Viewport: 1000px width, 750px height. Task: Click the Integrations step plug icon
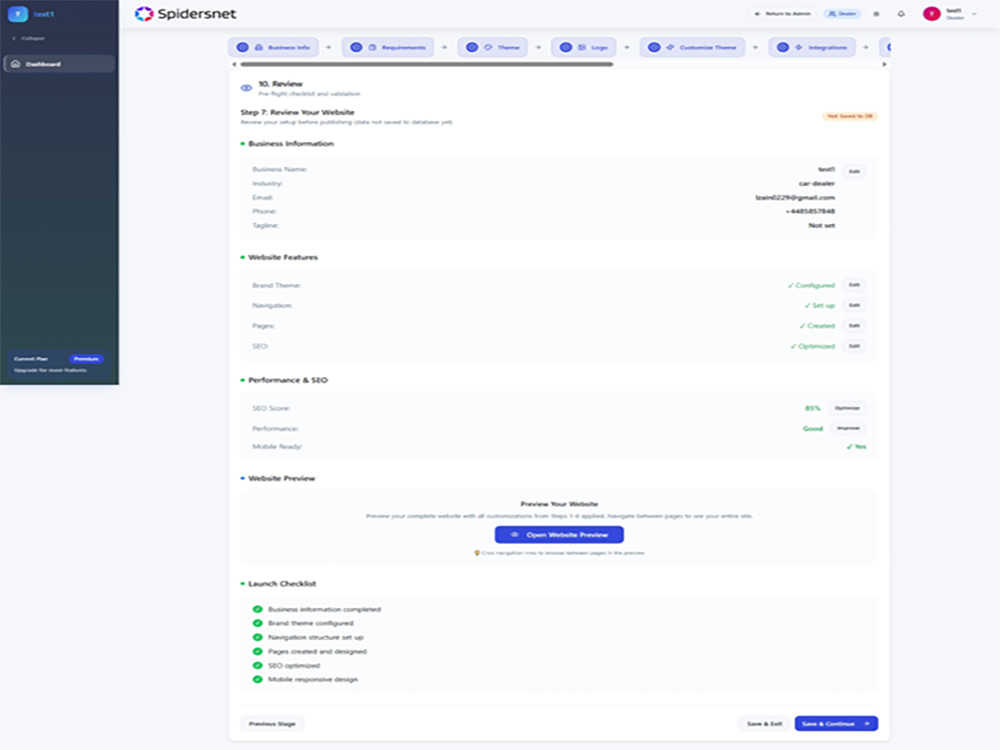798,47
